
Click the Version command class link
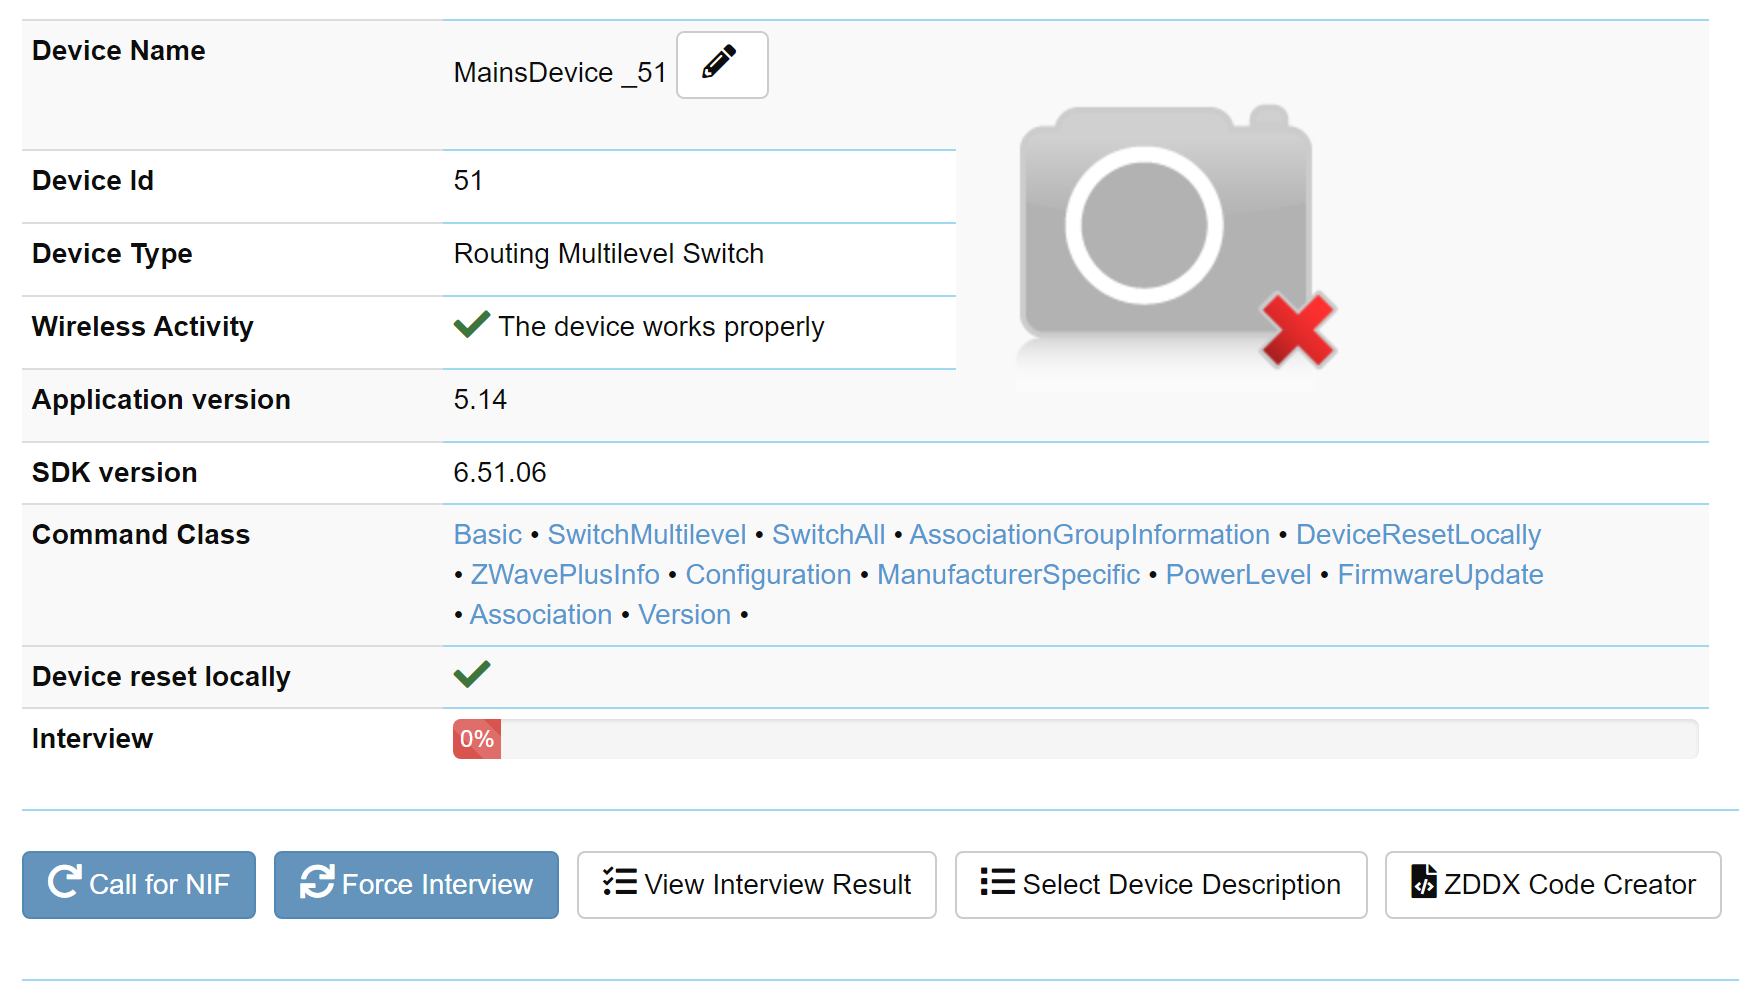click(x=685, y=615)
